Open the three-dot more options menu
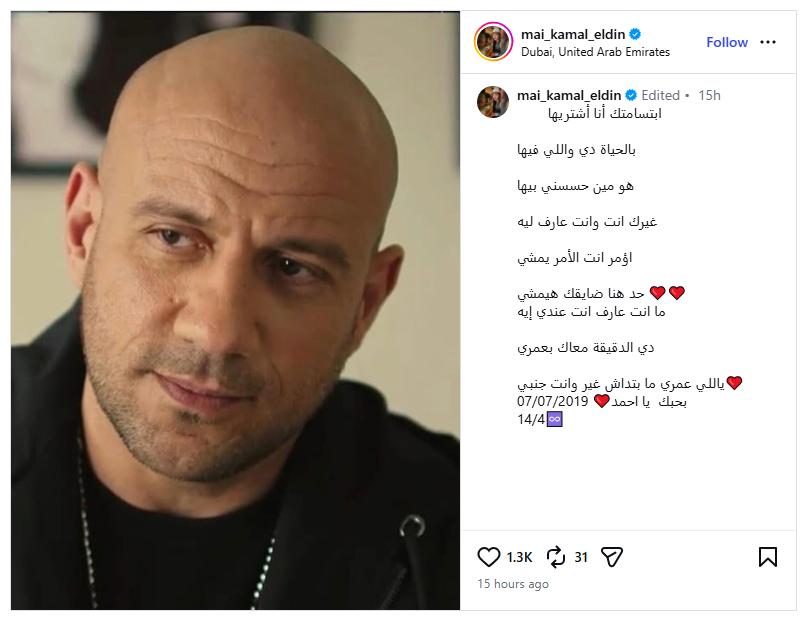 tap(768, 42)
